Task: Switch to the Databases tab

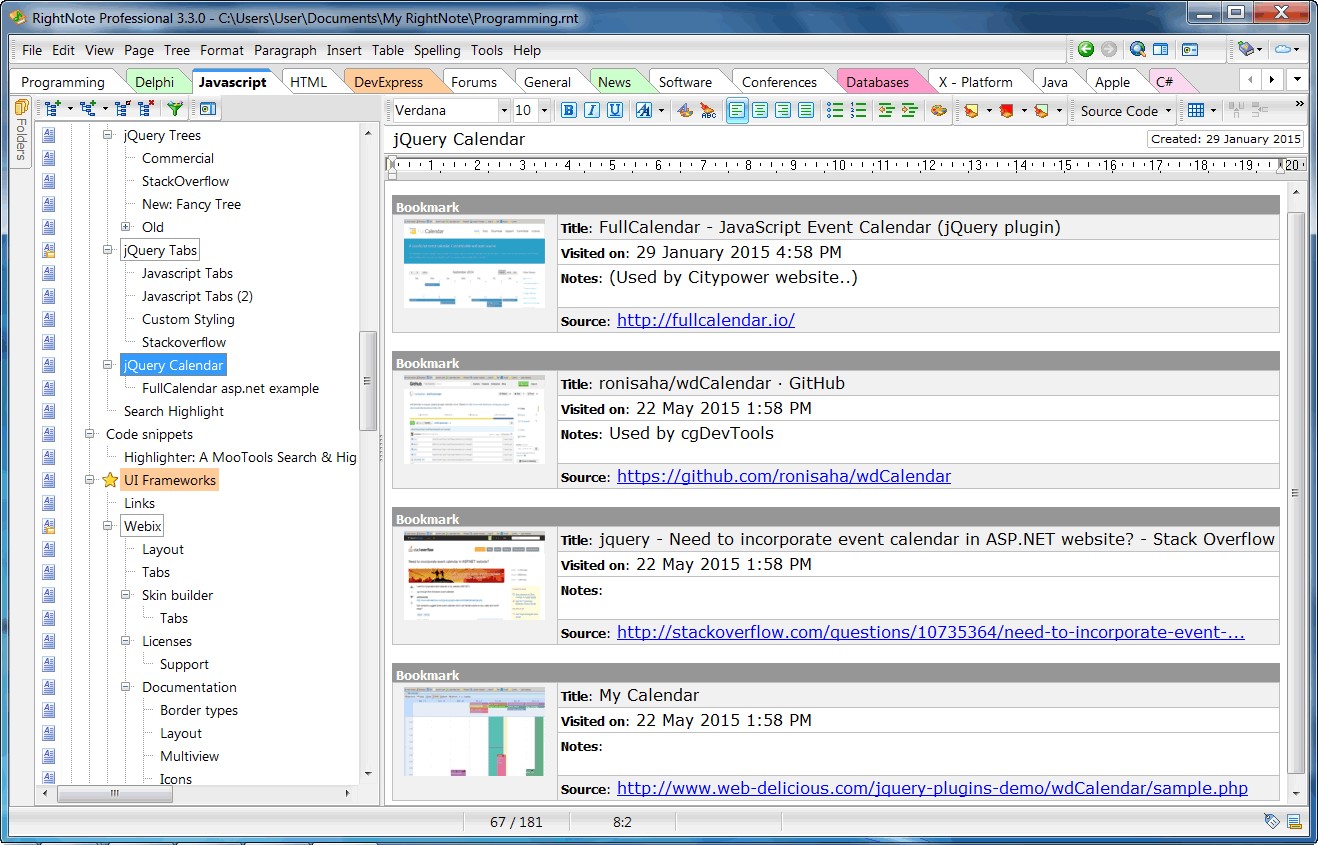Action: (877, 82)
